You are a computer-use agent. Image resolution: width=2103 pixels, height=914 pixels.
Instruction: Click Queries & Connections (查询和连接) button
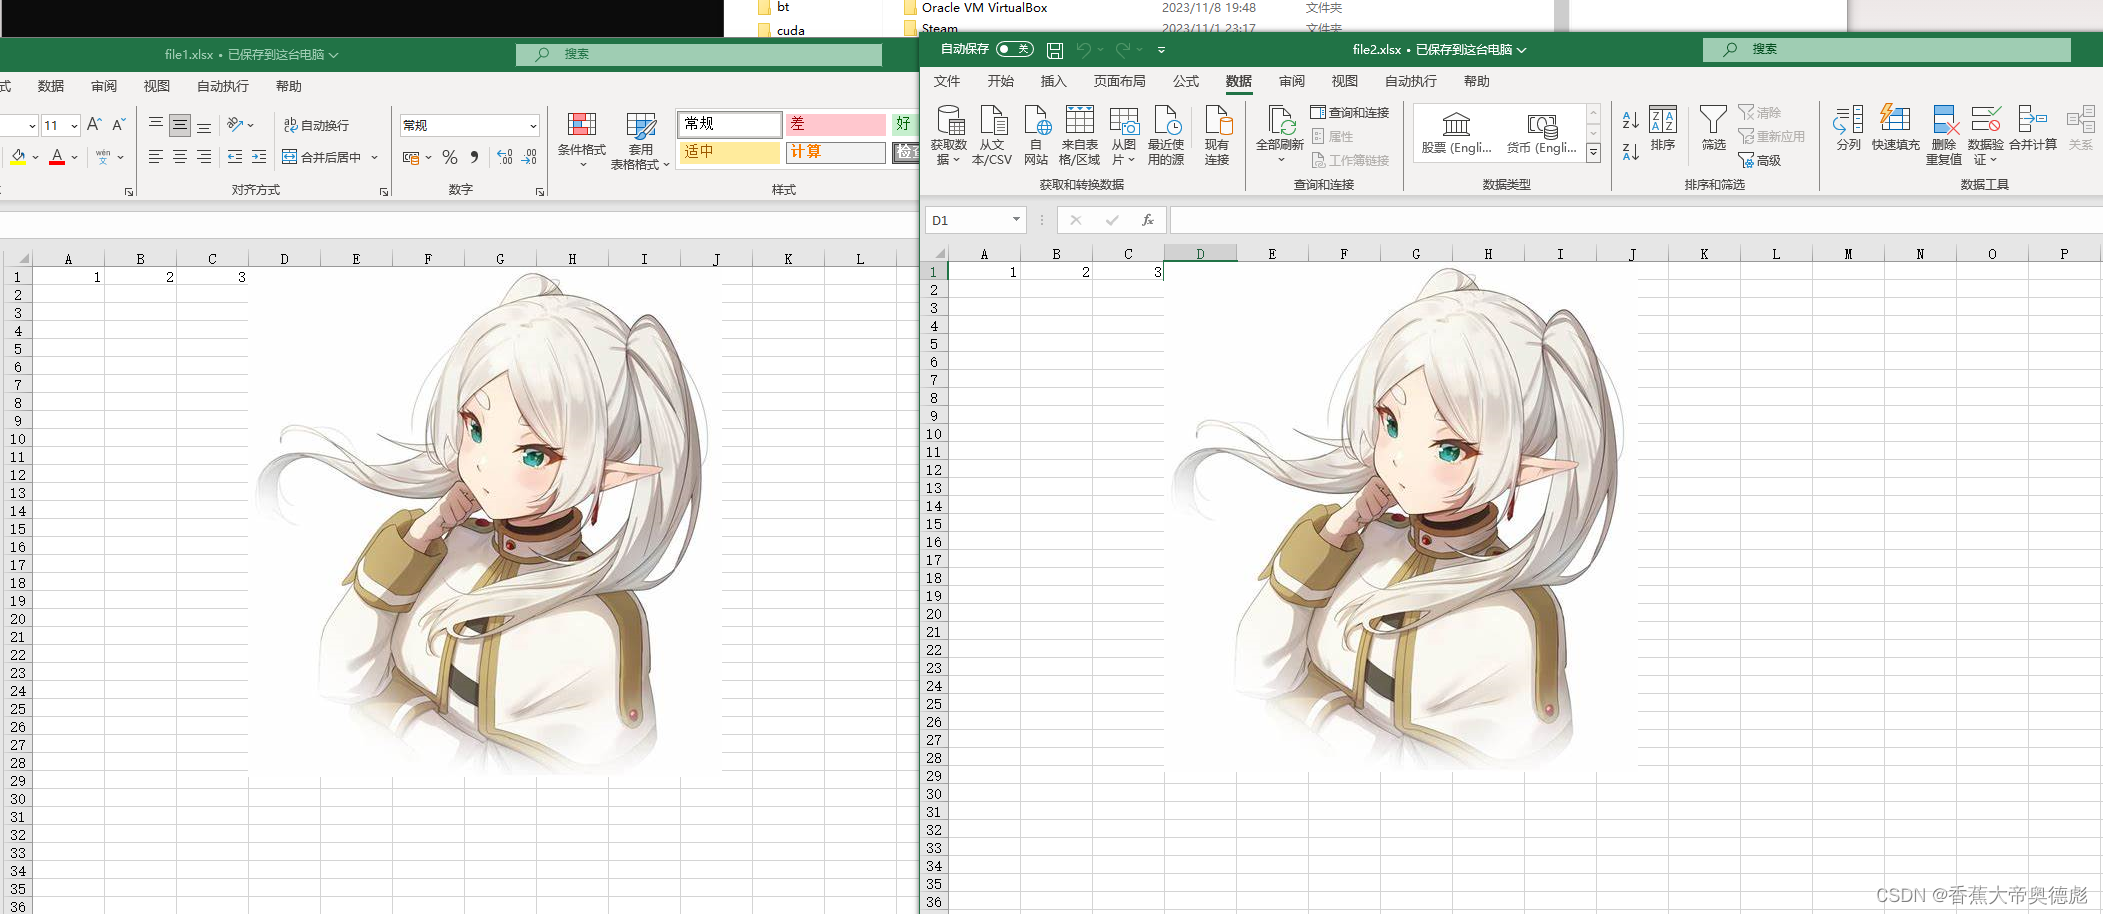1350,112
